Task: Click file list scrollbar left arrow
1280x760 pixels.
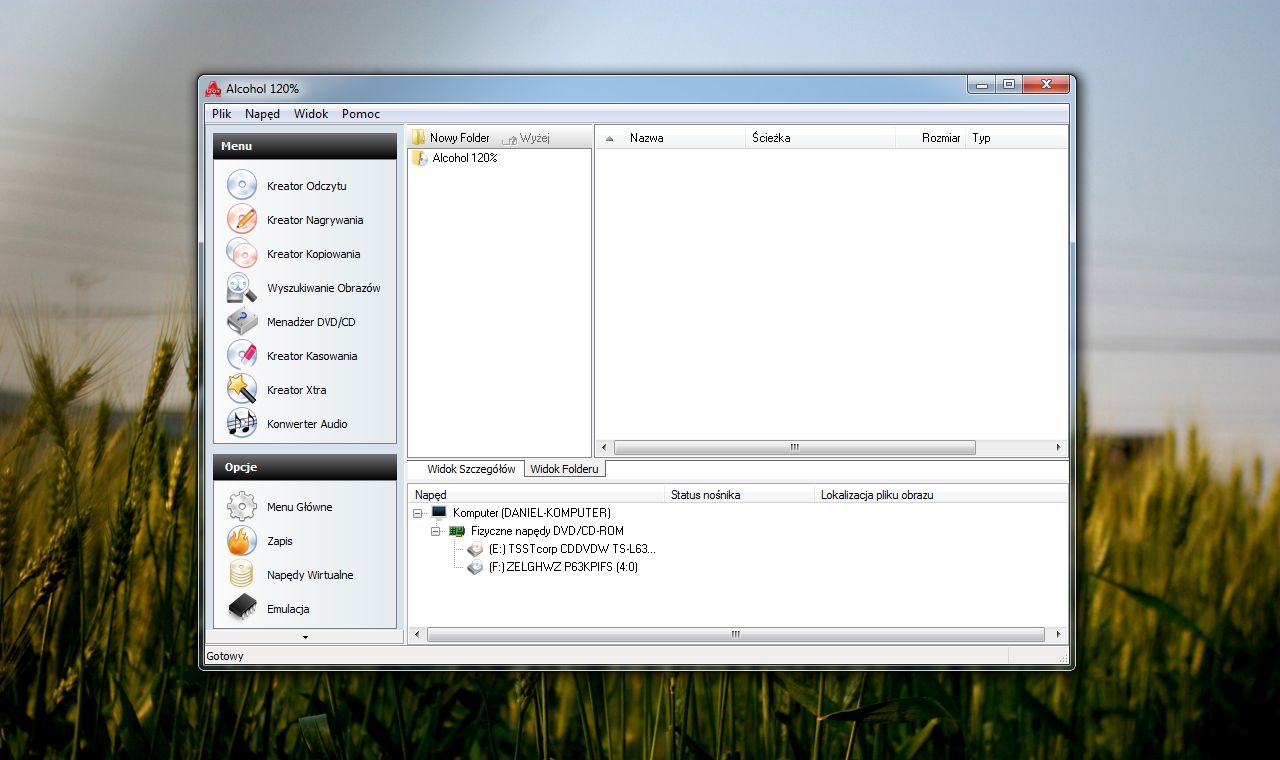Action: pyautogui.click(x=604, y=447)
